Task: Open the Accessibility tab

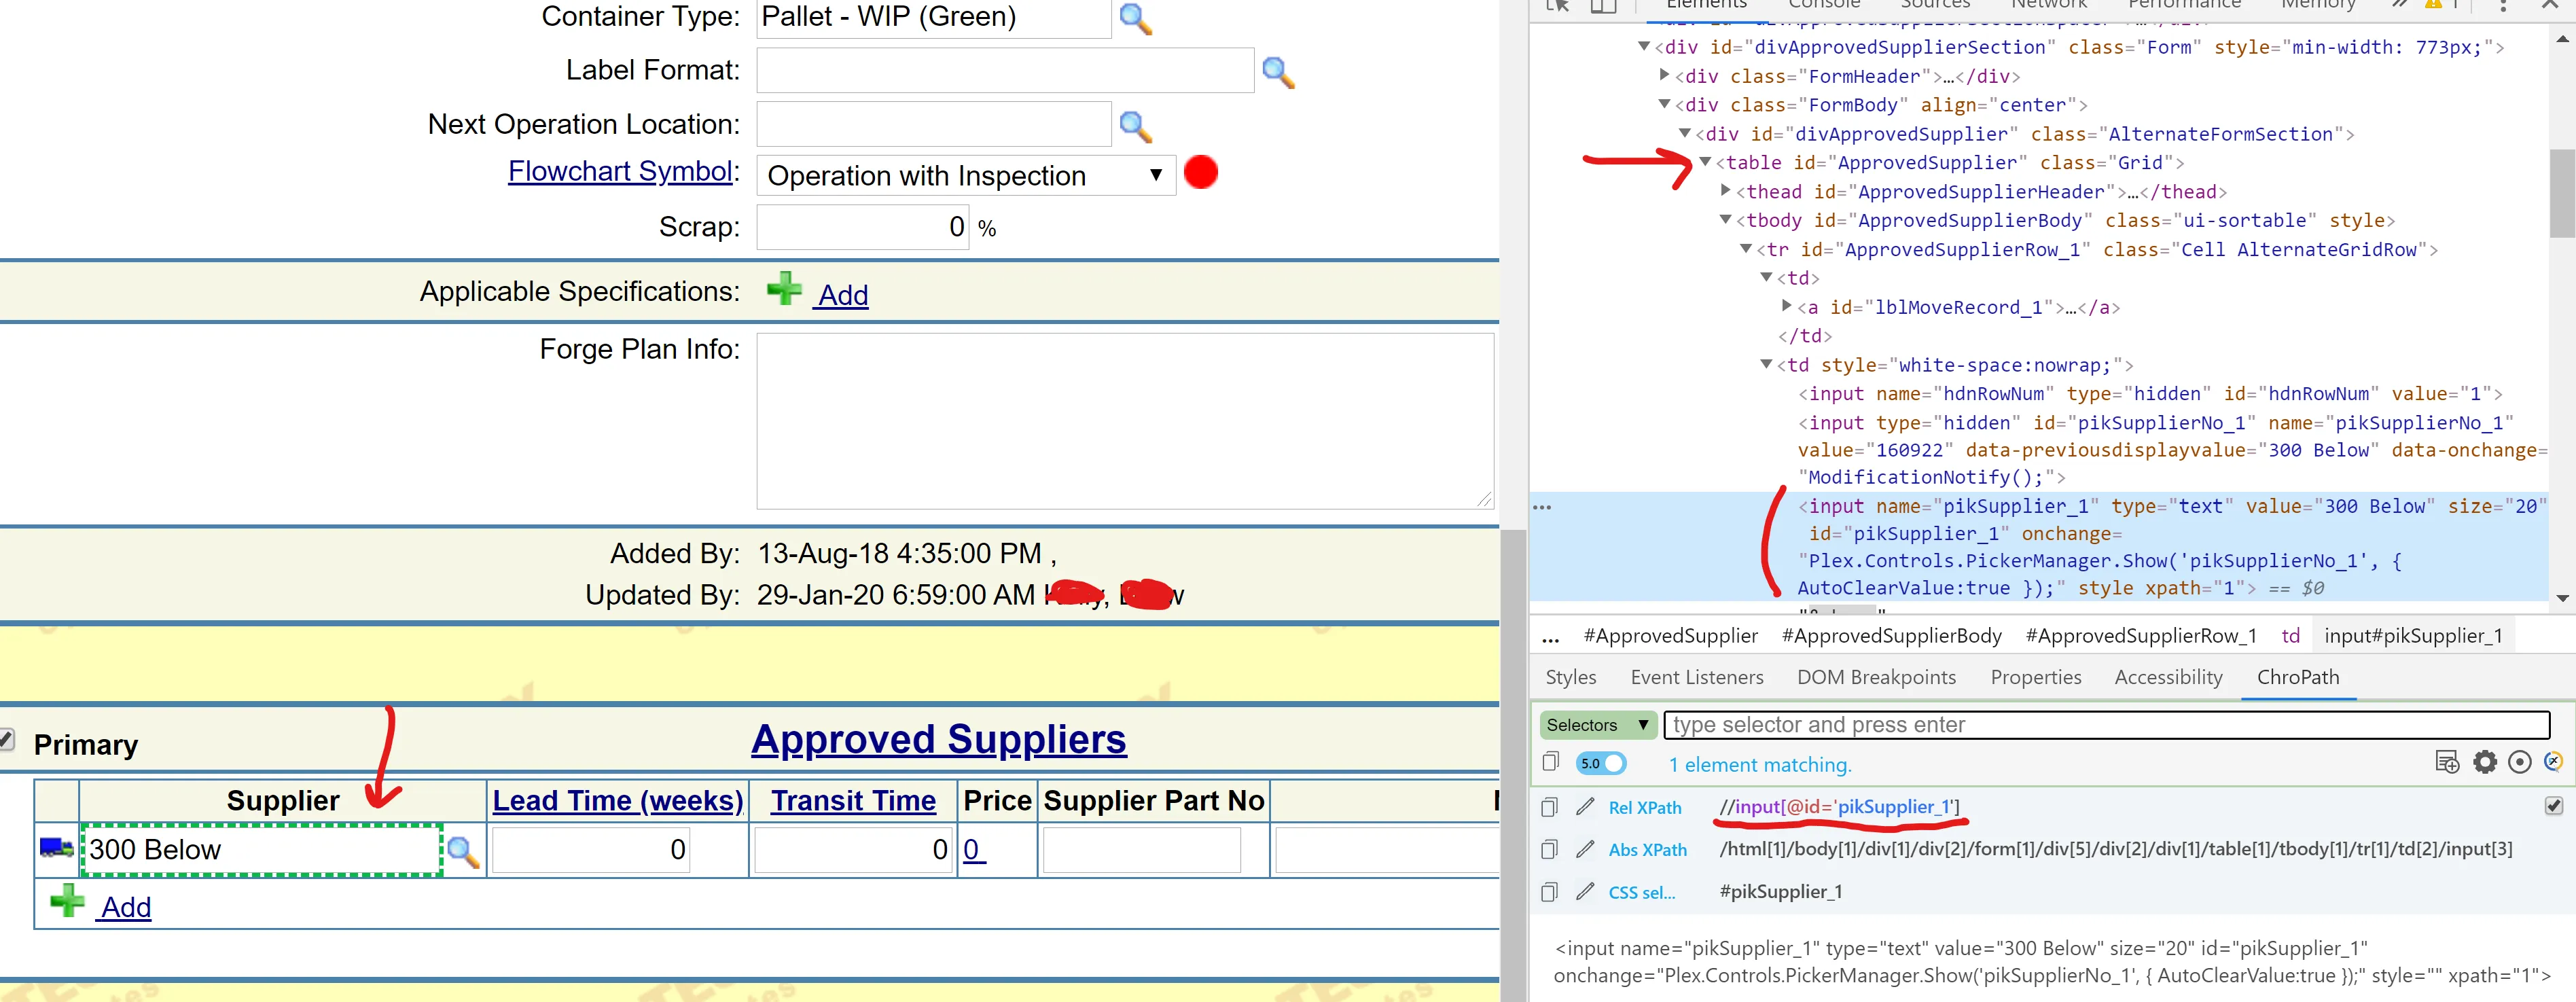Action: click(2168, 677)
